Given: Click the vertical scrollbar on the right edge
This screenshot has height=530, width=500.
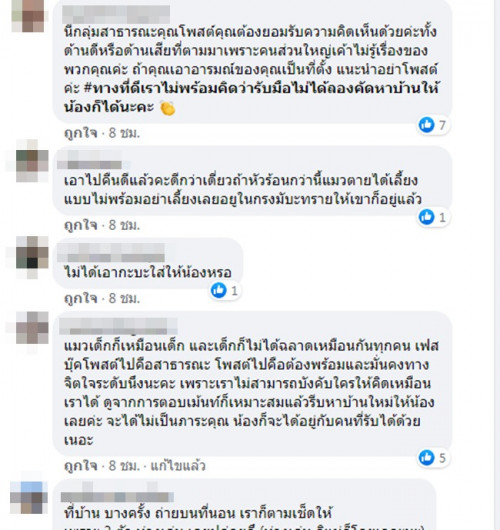Looking at the screenshot, I should pyautogui.click(x=496, y=265).
